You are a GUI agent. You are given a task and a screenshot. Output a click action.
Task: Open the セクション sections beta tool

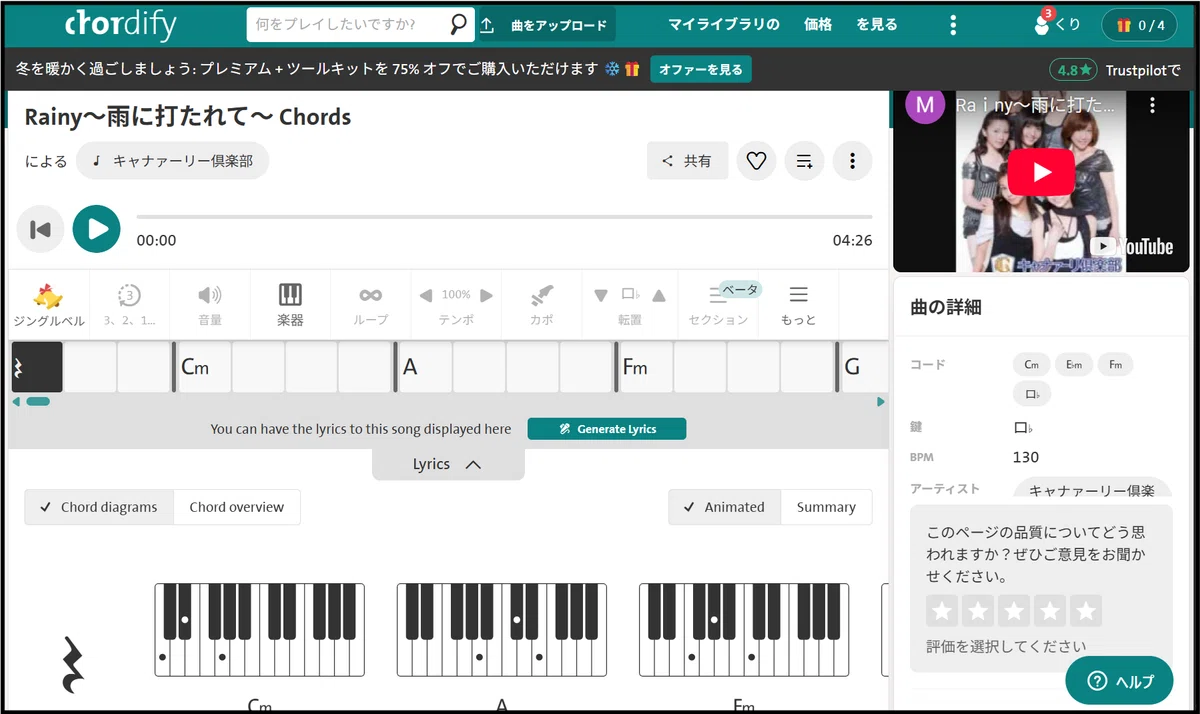(x=718, y=305)
